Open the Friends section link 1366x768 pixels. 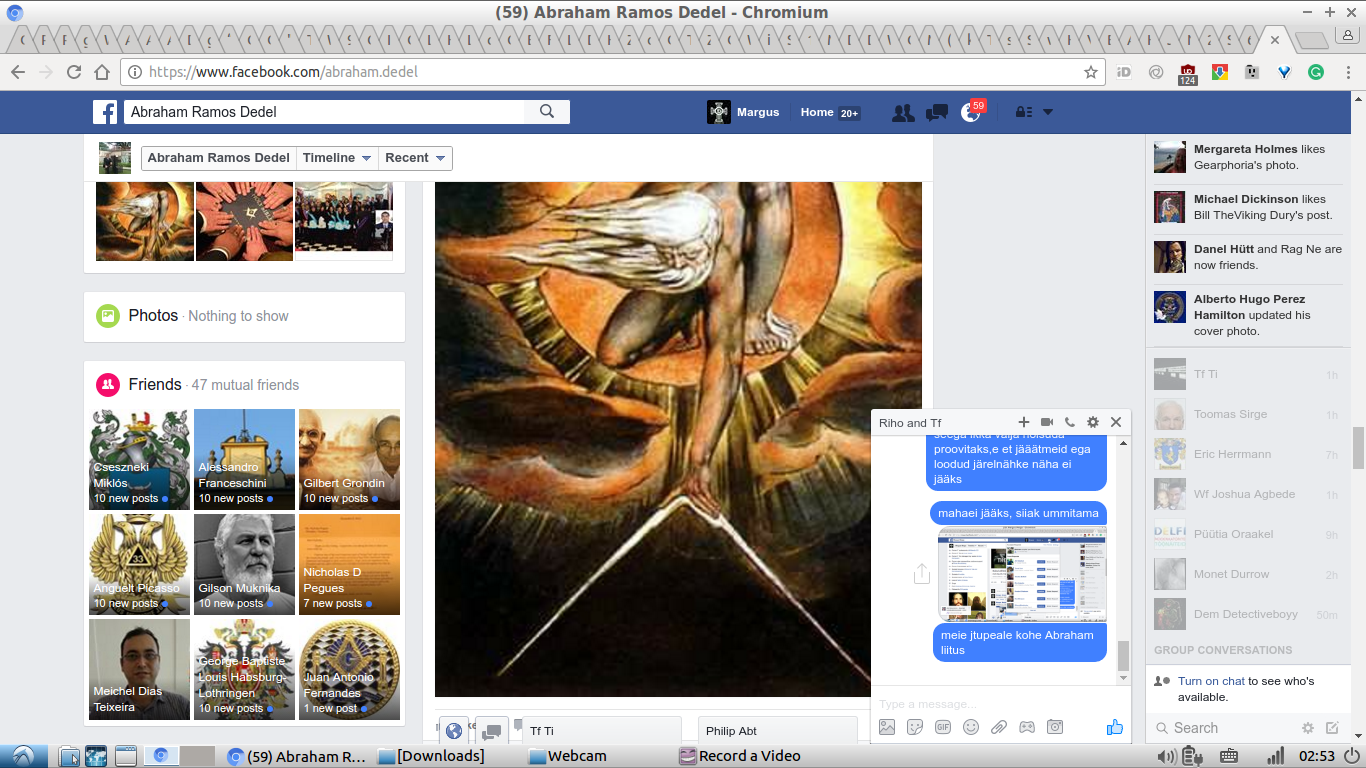point(155,384)
